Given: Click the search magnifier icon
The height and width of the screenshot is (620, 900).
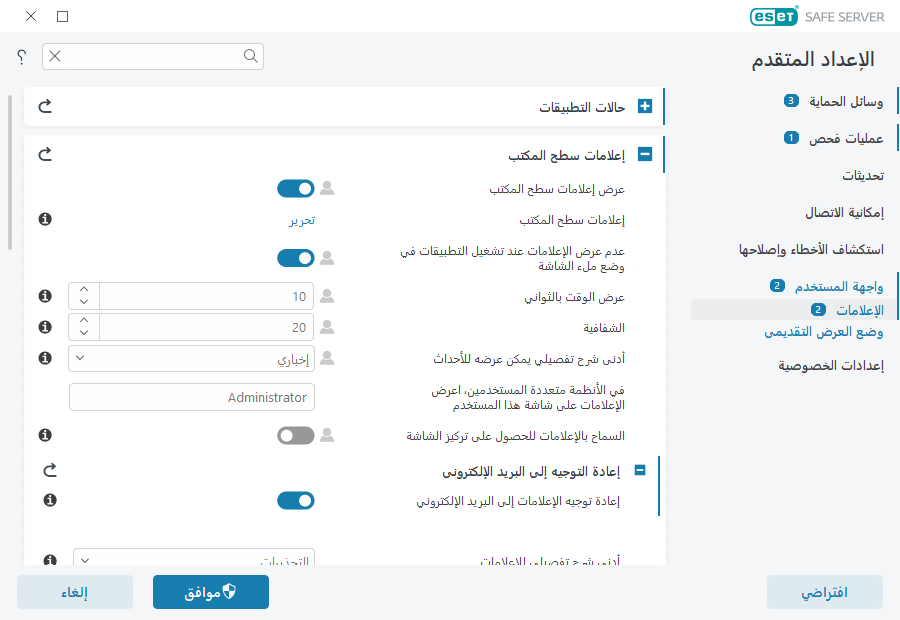Looking at the screenshot, I should point(250,56).
